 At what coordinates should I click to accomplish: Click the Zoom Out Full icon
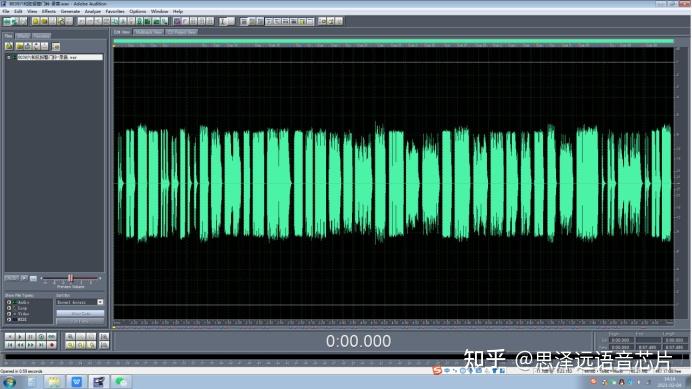click(91, 336)
